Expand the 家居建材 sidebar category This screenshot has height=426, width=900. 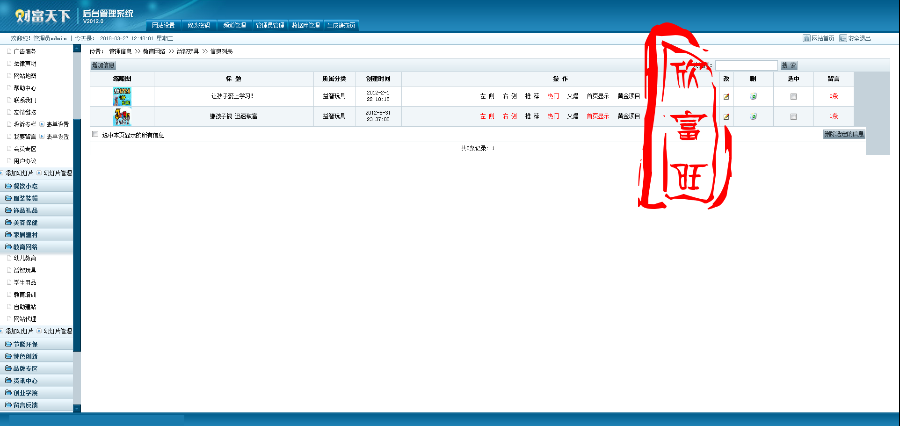37,235
